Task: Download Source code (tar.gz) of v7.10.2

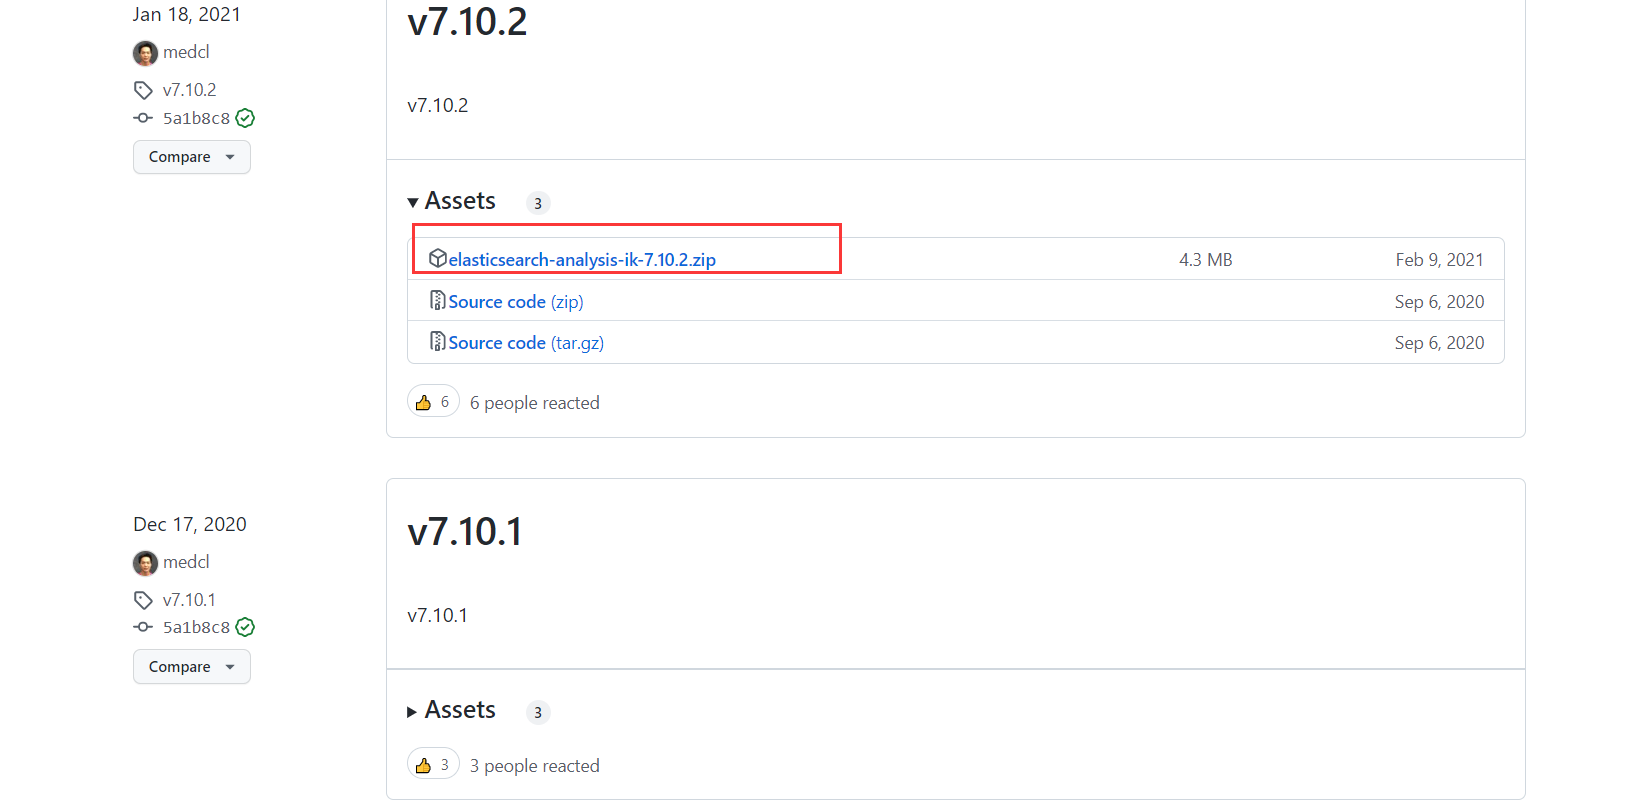Action: [x=526, y=343]
